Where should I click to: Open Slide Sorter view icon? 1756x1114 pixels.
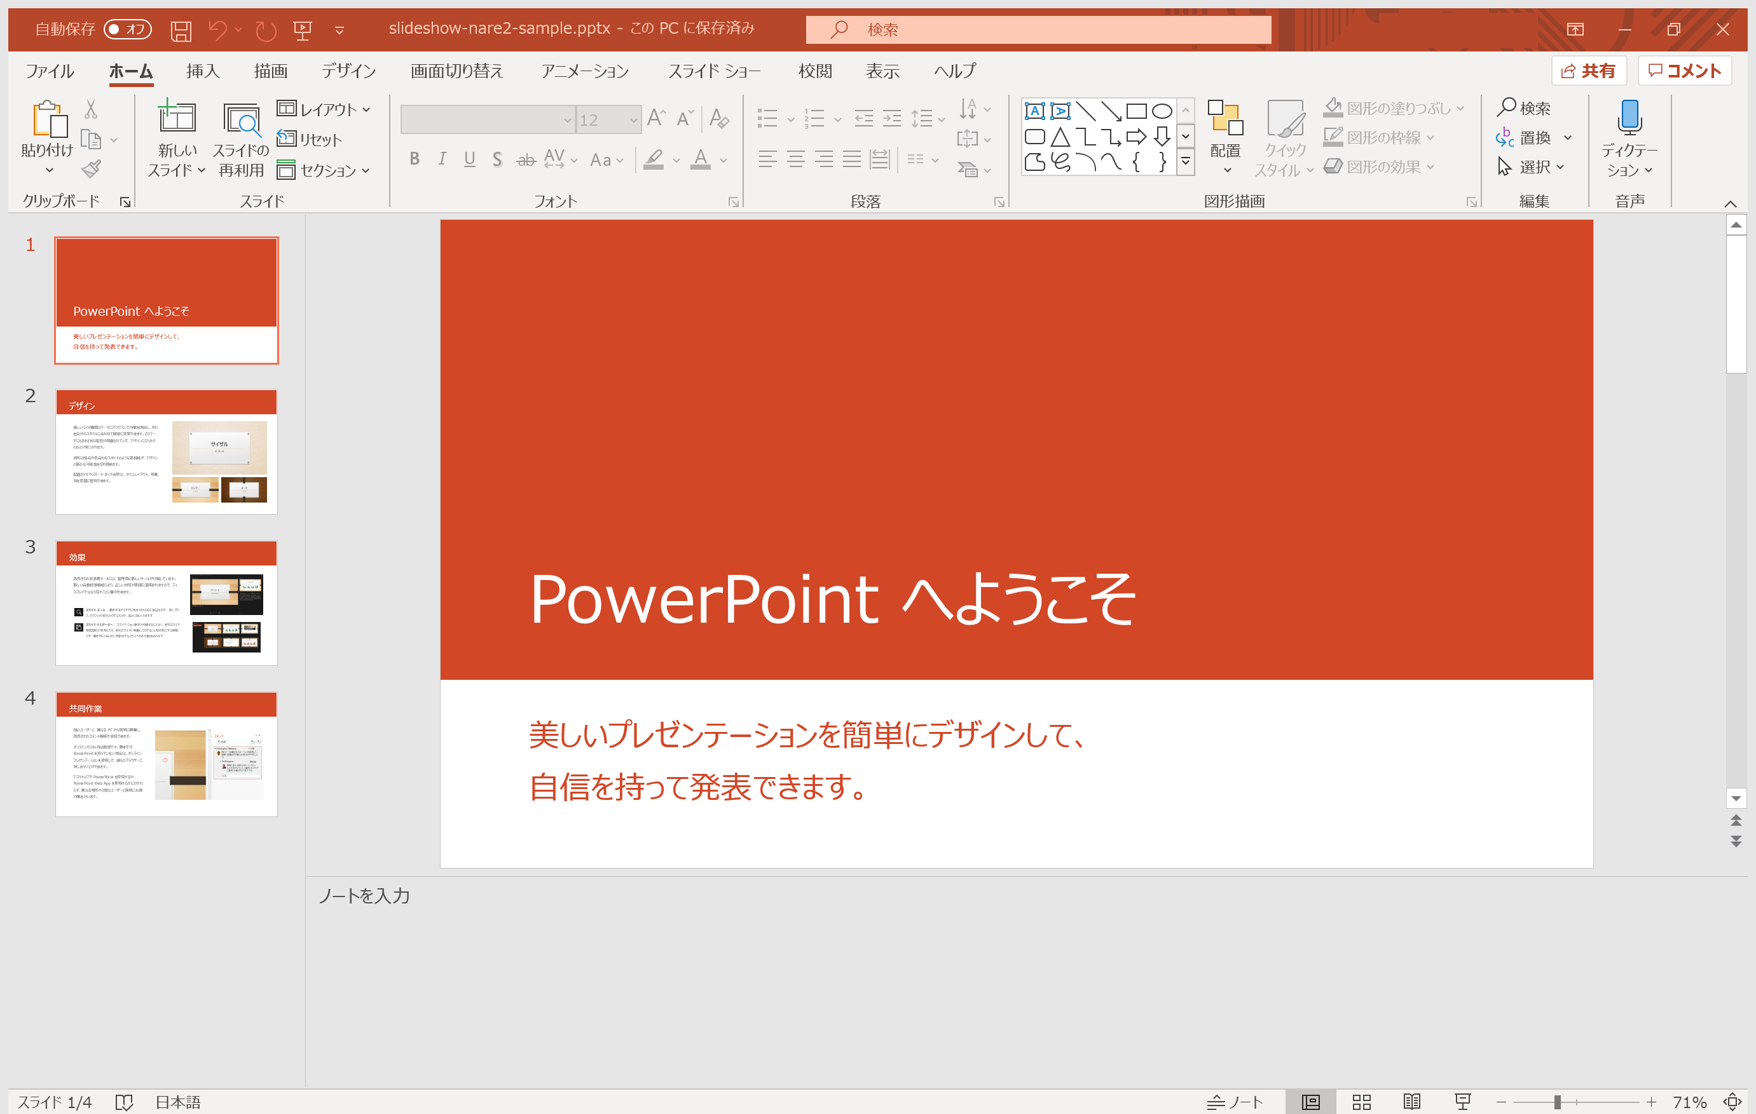1362,1101
